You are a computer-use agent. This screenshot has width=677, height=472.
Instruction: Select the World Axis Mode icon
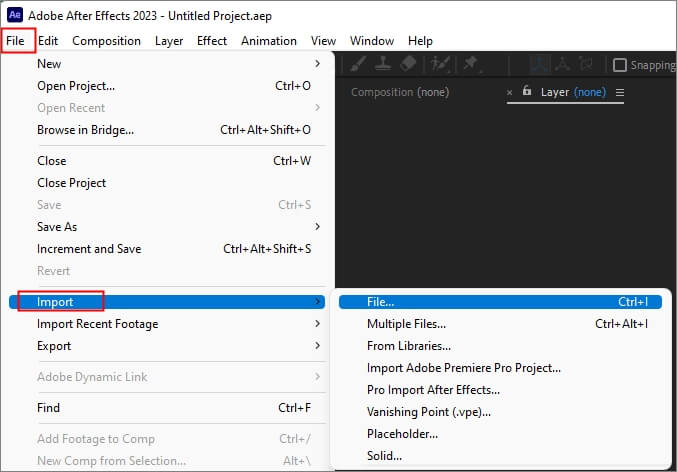pyautogui.click(x=563, y=64)
